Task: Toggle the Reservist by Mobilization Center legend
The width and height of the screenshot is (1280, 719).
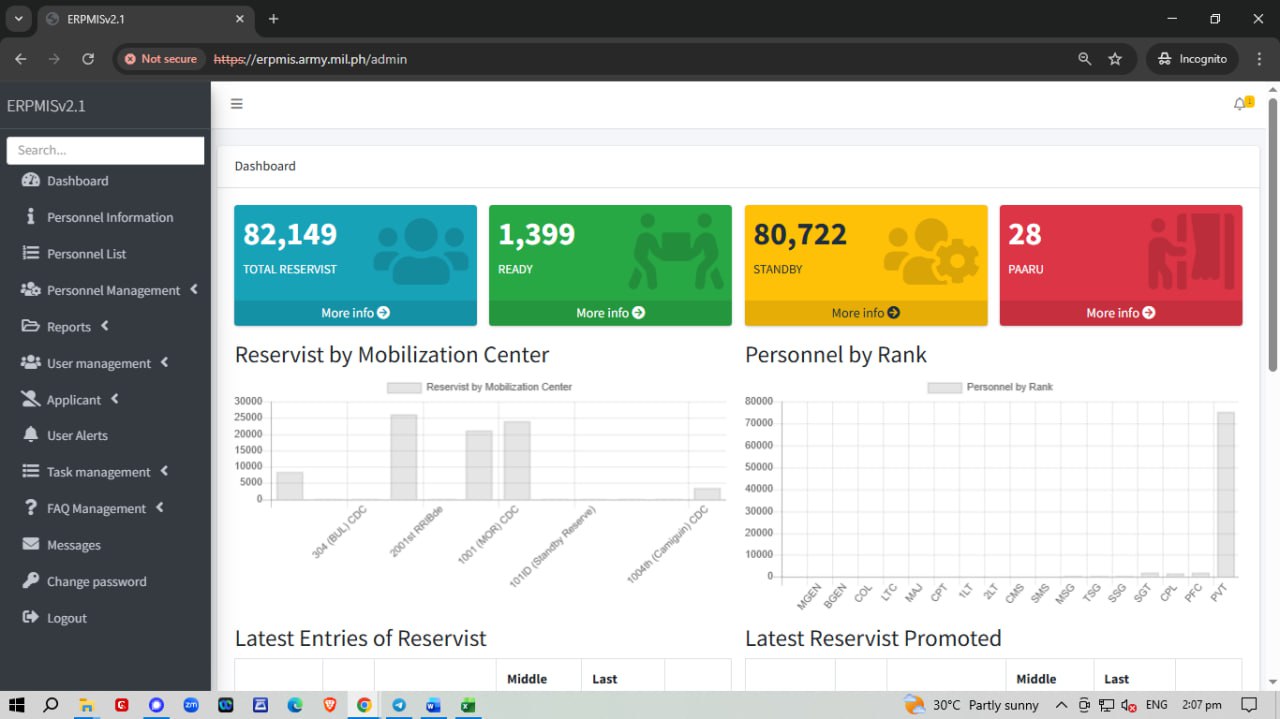Action: (479, 387)
